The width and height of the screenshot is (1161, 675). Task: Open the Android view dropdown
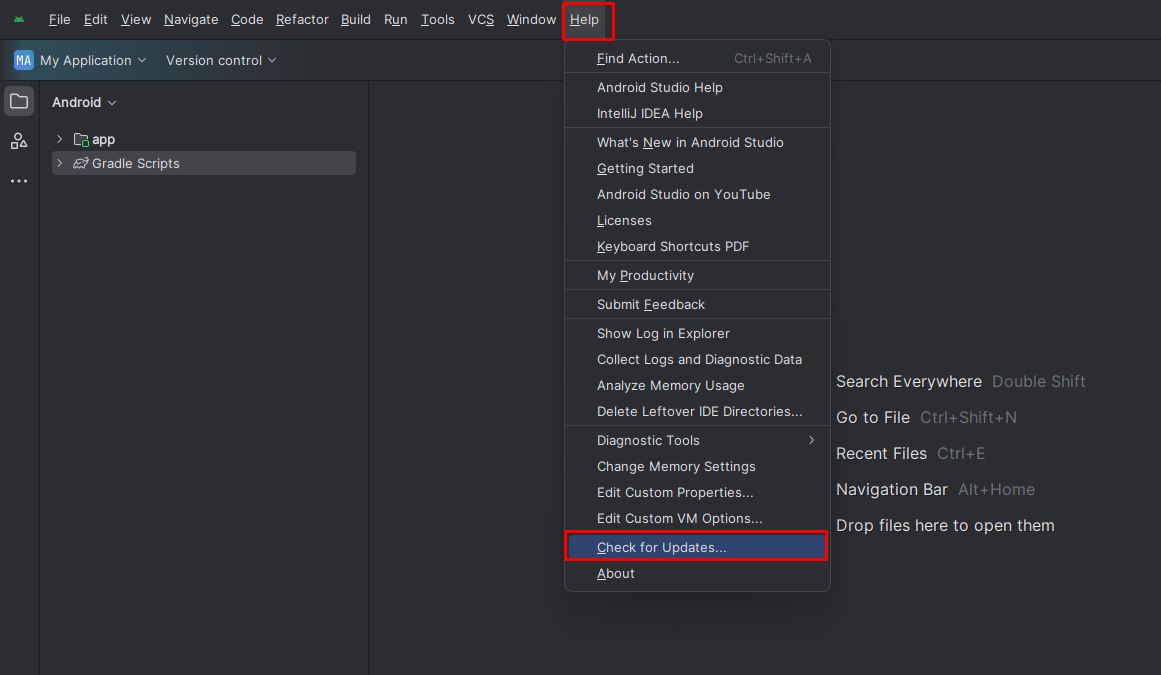click(84, 102)
